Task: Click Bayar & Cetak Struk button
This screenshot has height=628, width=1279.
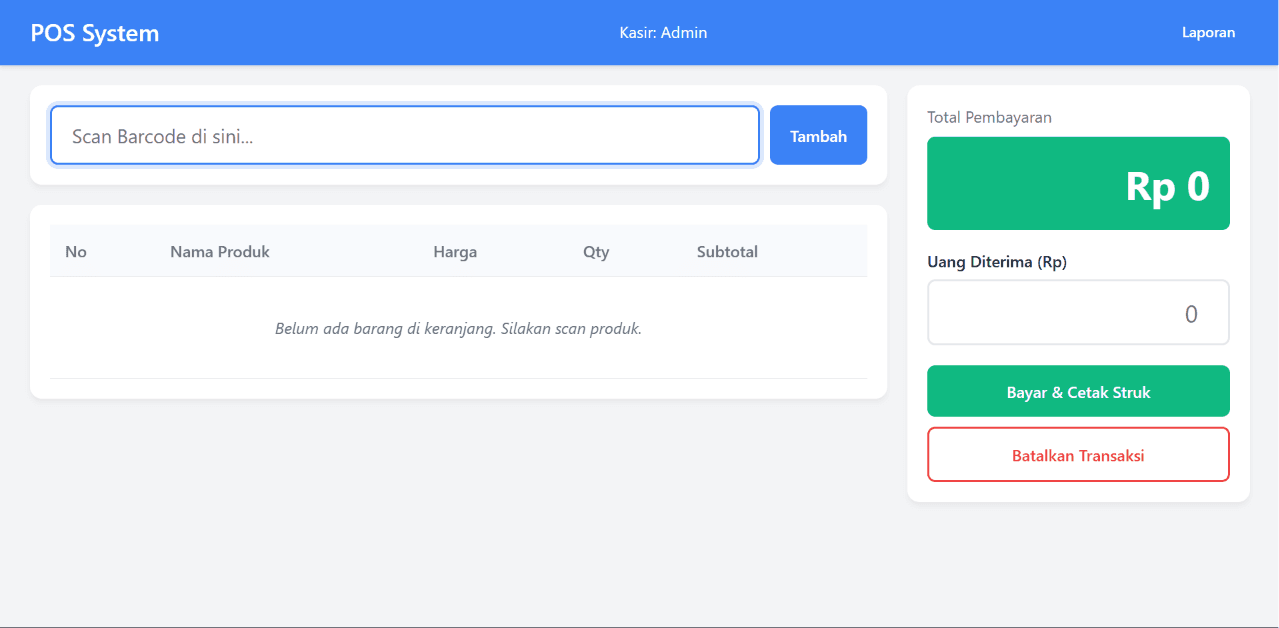Action: click(x=1078, y=391)
